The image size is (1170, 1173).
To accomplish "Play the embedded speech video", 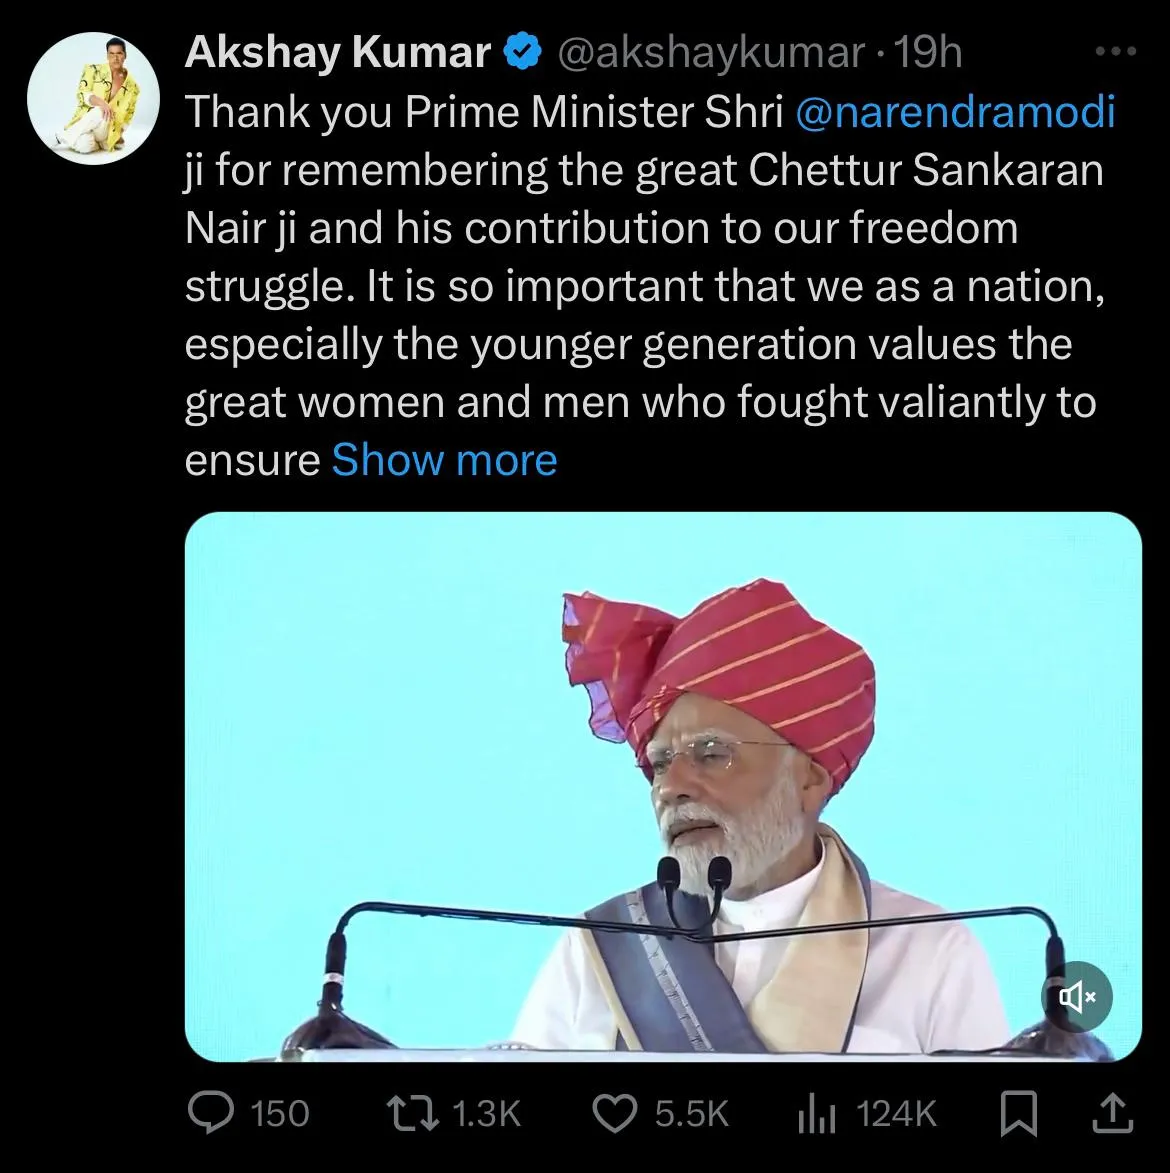I will [x=662, y=786].
